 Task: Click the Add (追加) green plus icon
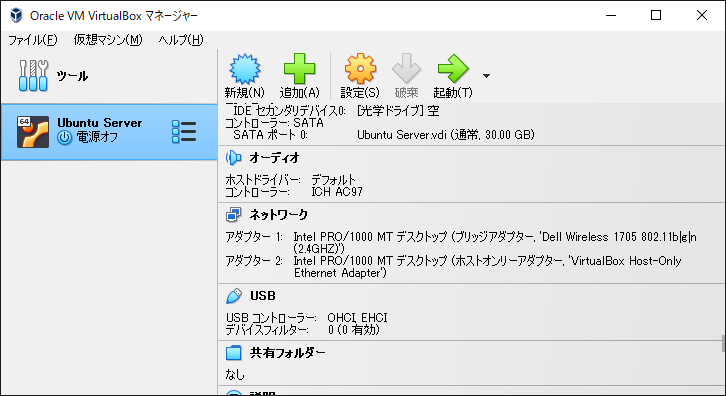(299, 69)
